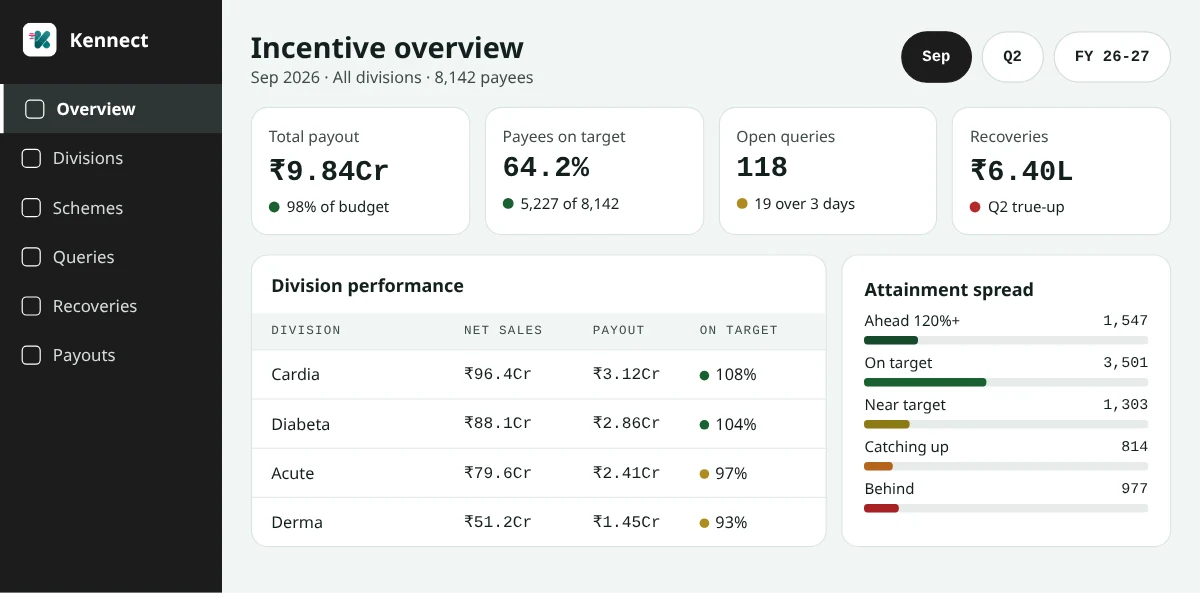This screenshot has height=593, width=1200.
Task: Click the Net Sales column header
Action: pyautogui.click(x=503, y=330)
